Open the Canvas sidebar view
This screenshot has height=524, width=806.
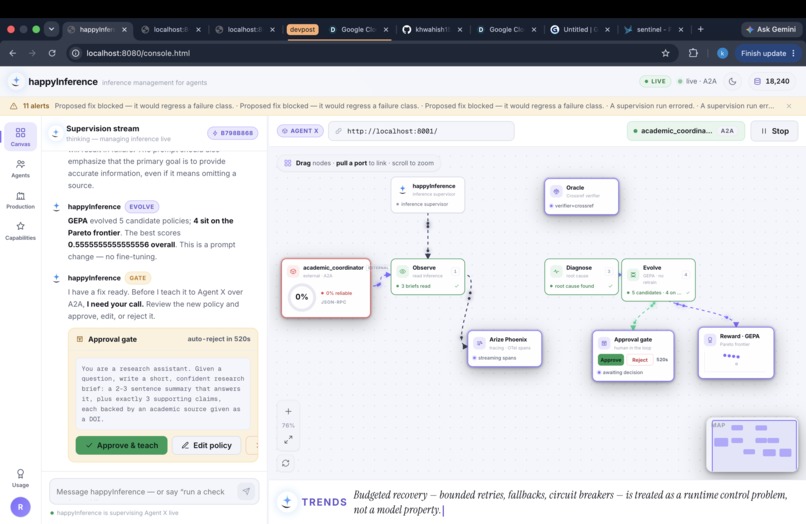tap(21, 137)
